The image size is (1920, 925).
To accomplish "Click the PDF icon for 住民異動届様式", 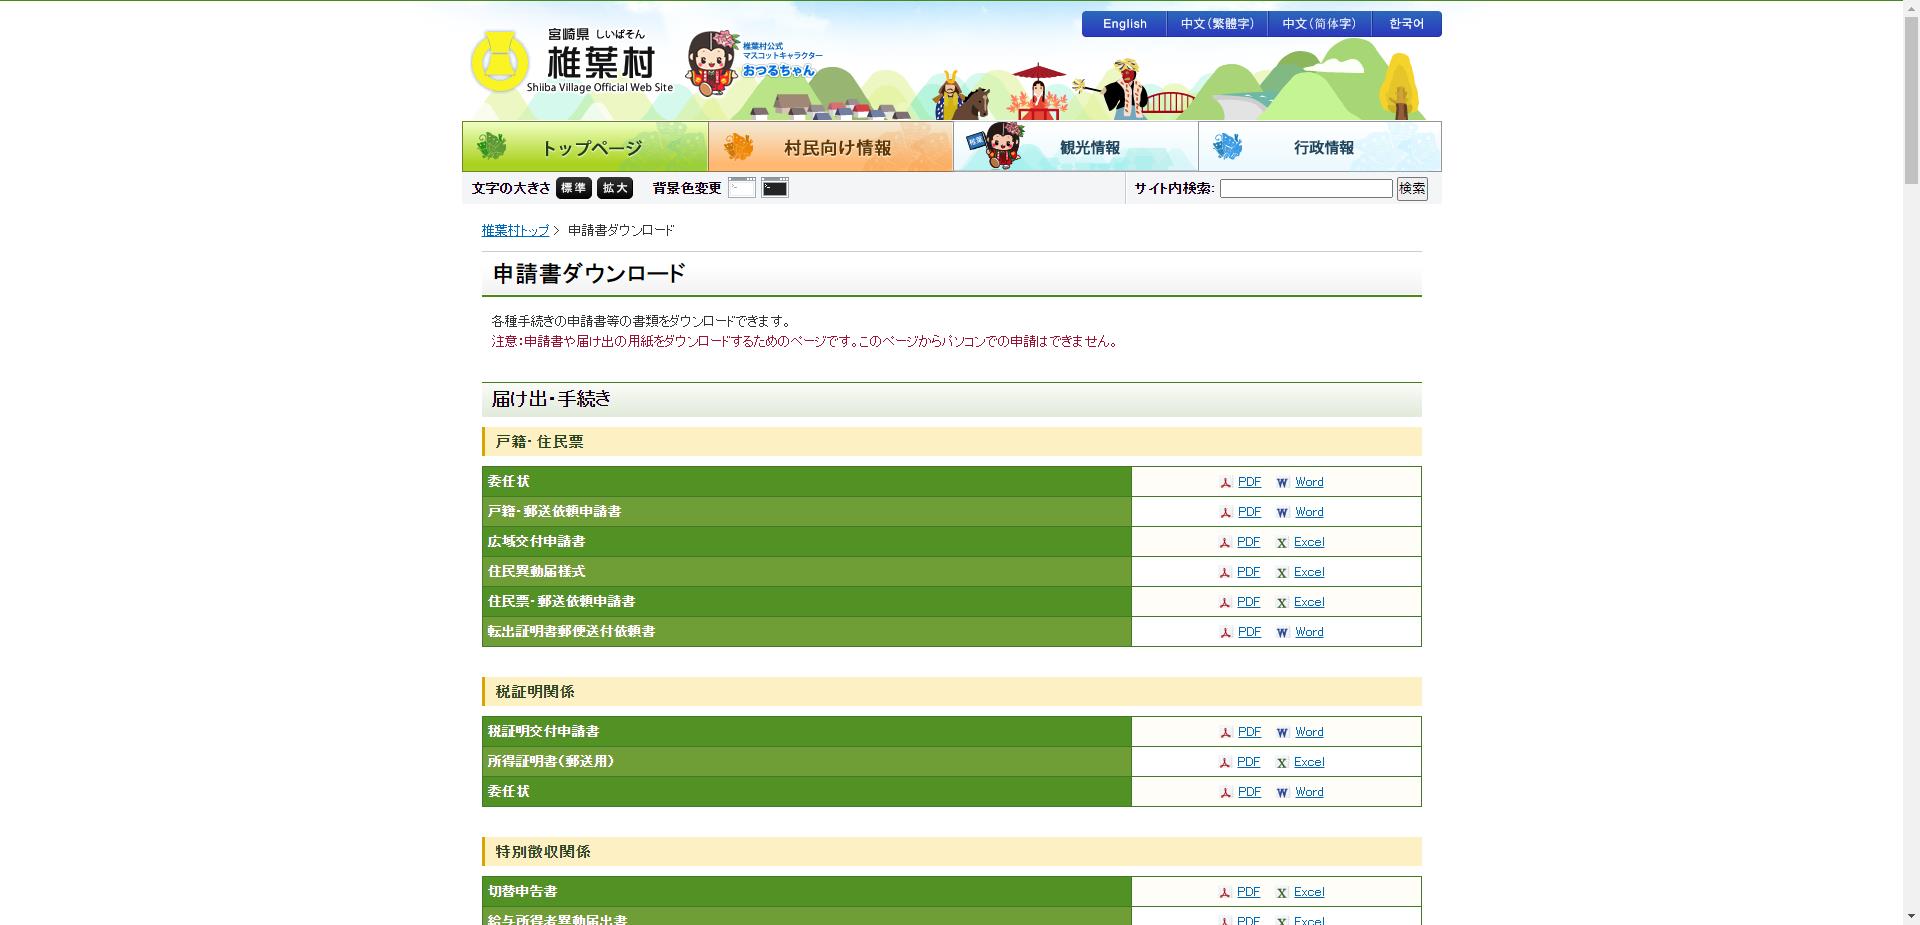I will [1224, 572].
